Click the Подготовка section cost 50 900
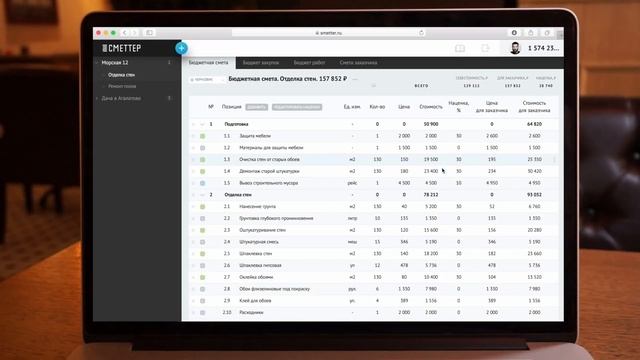 tap(431, 124)
